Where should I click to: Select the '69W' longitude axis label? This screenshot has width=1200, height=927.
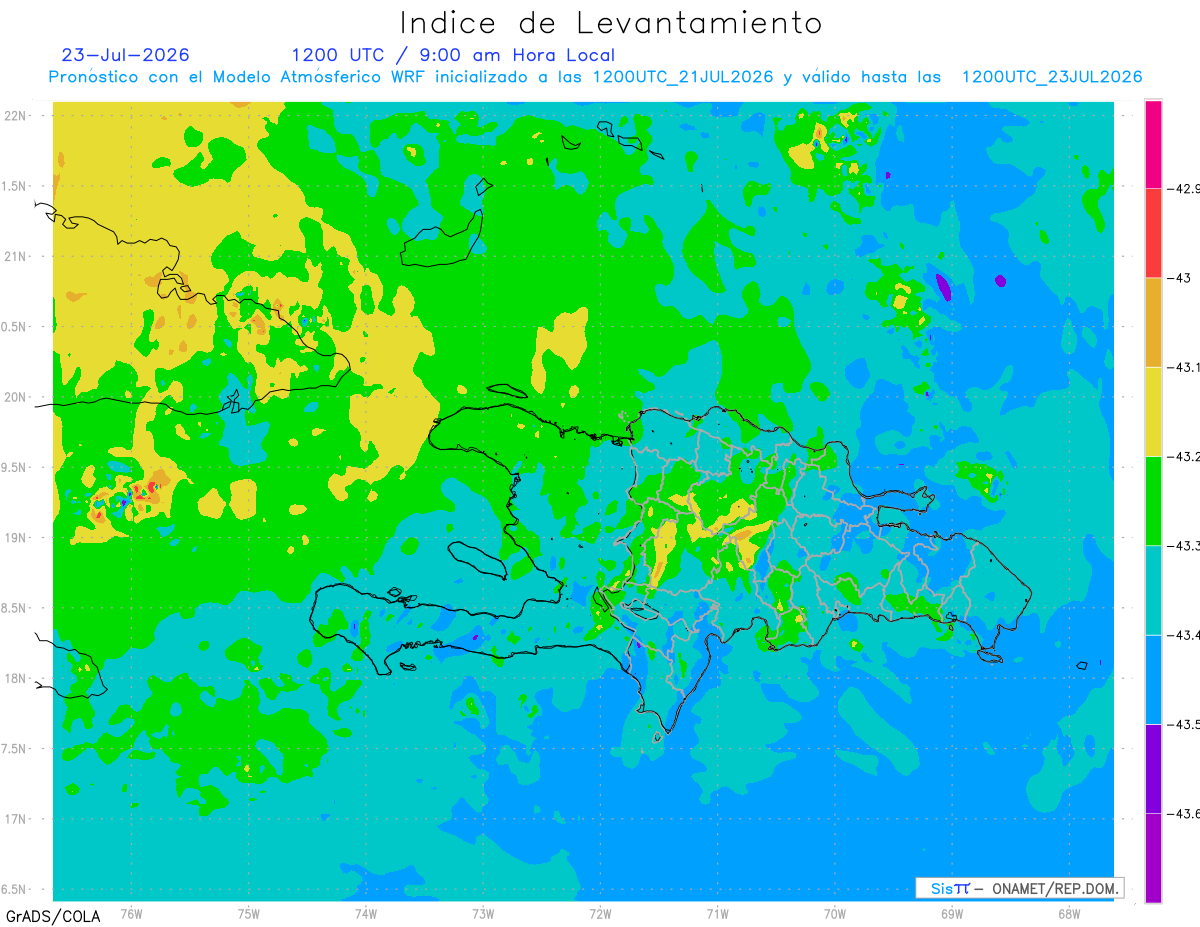coord(951,913)
